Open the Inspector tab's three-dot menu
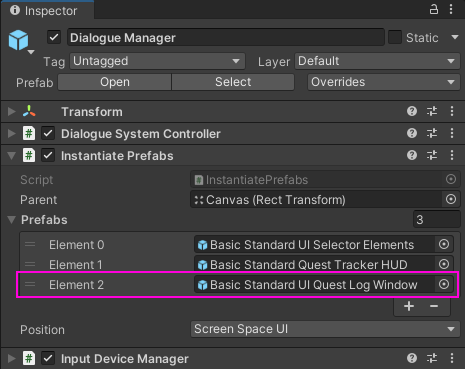465x369 pixels. point(451,9)
